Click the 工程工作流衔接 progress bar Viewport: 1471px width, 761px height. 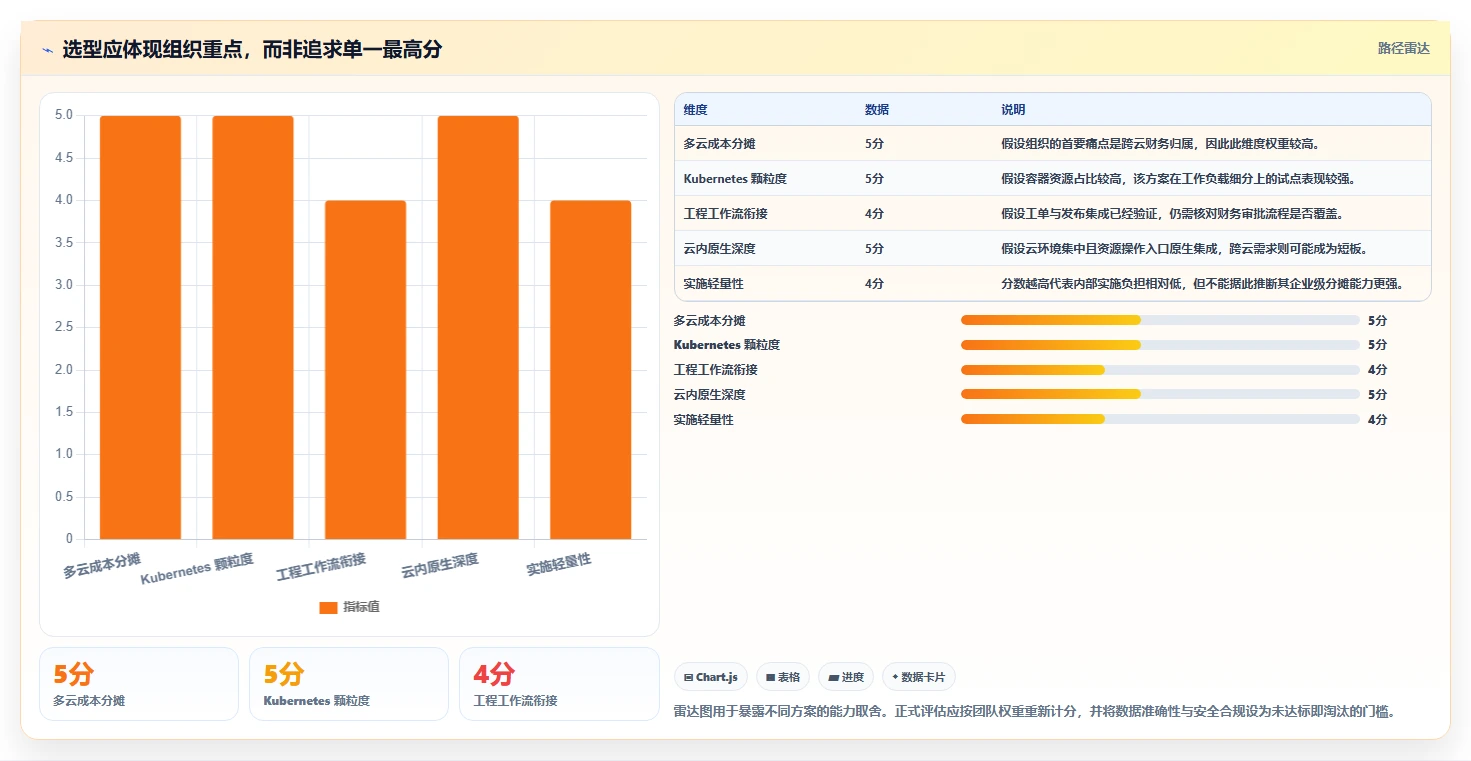pyautogui.click(x=1160, y=370)
